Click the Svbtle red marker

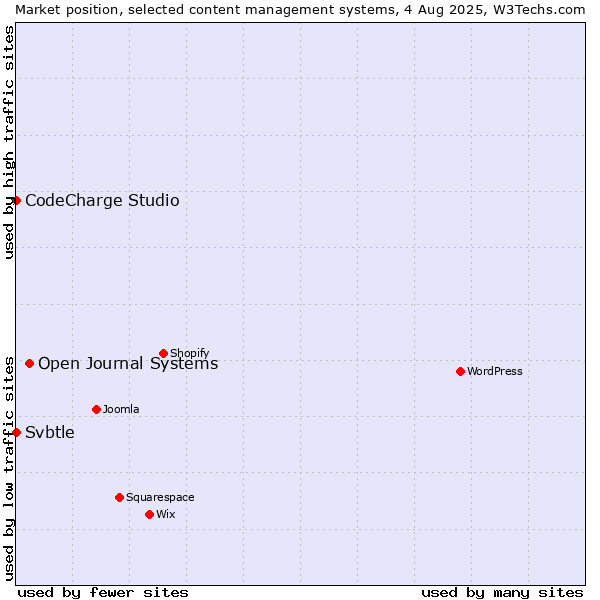[x=16, y=432]
